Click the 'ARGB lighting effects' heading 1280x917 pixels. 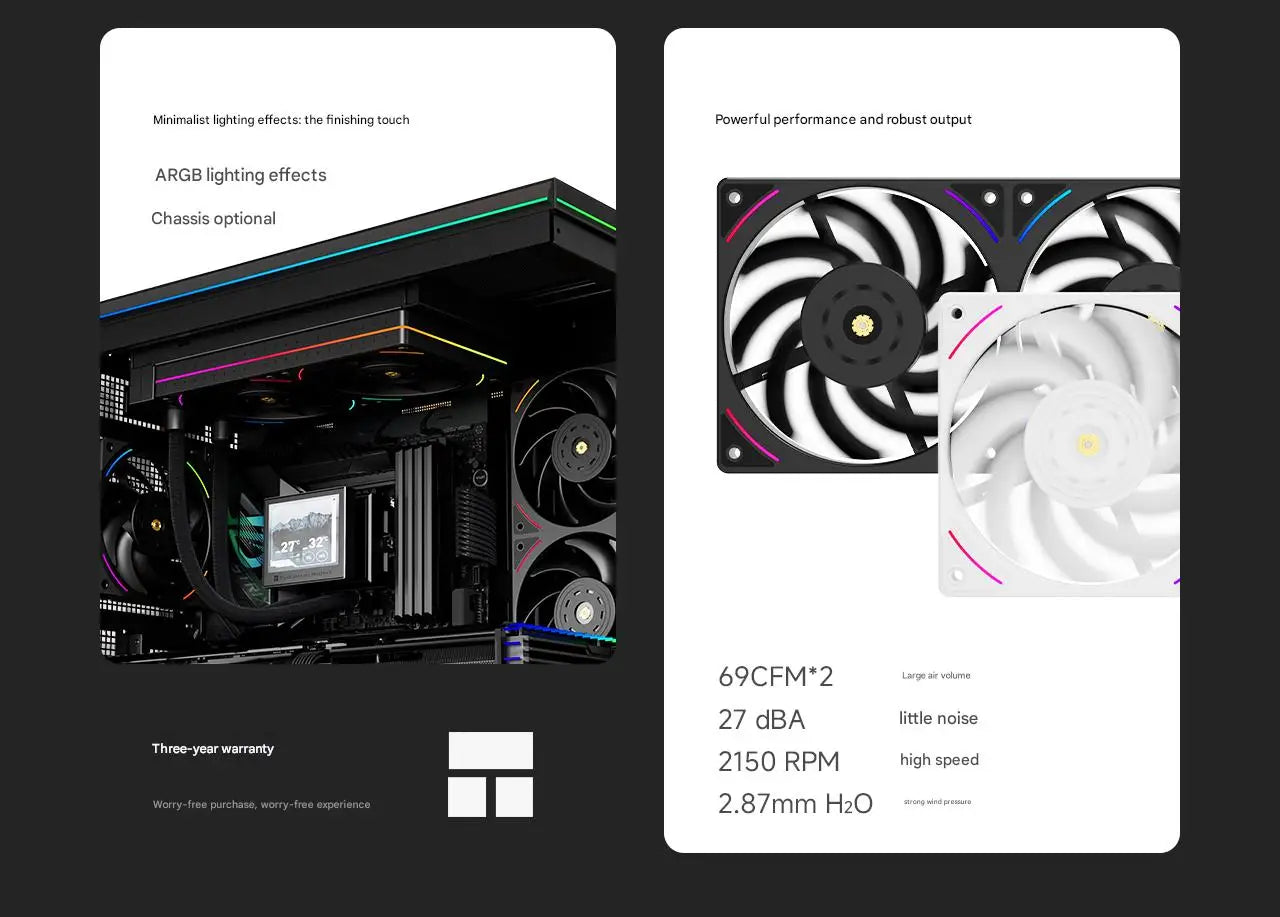click(241, 175)
